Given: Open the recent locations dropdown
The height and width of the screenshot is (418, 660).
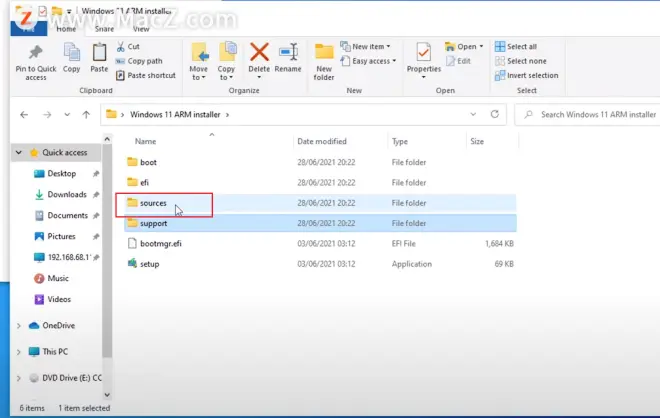Looking at the screenshot, I should (x=67, y=114).
